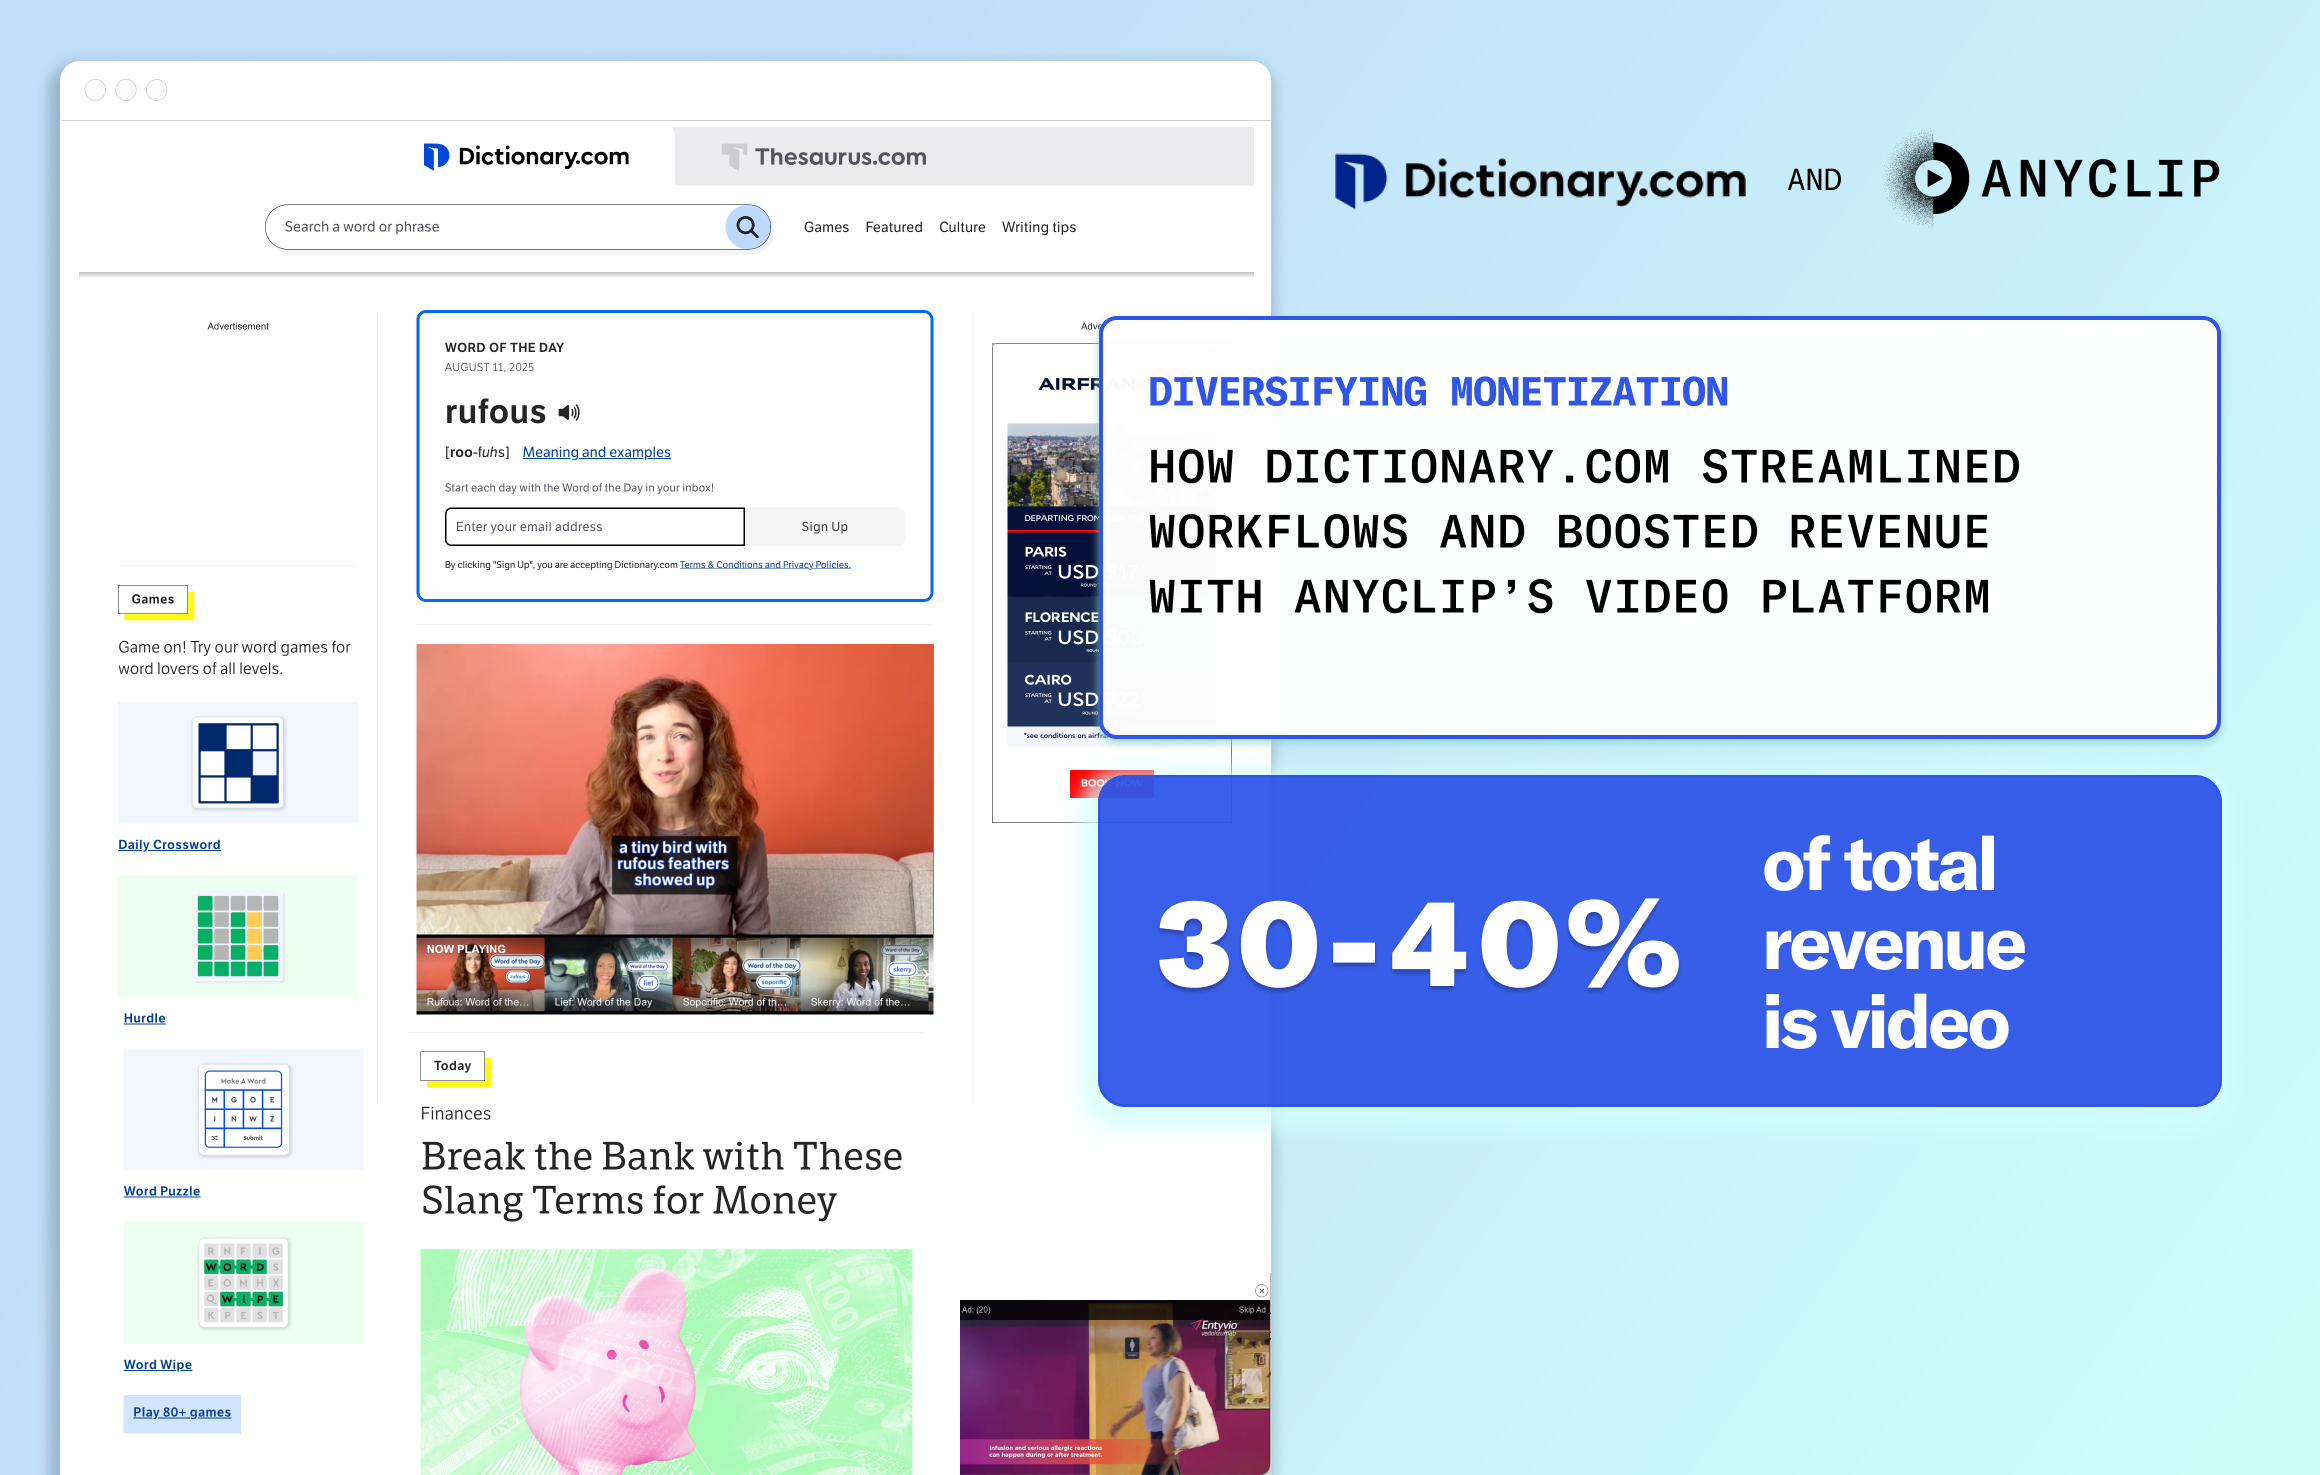Open 'Meaning and examples' link for rufous
Viewport: 2320px width, 1475px height.
pos(596,452)
